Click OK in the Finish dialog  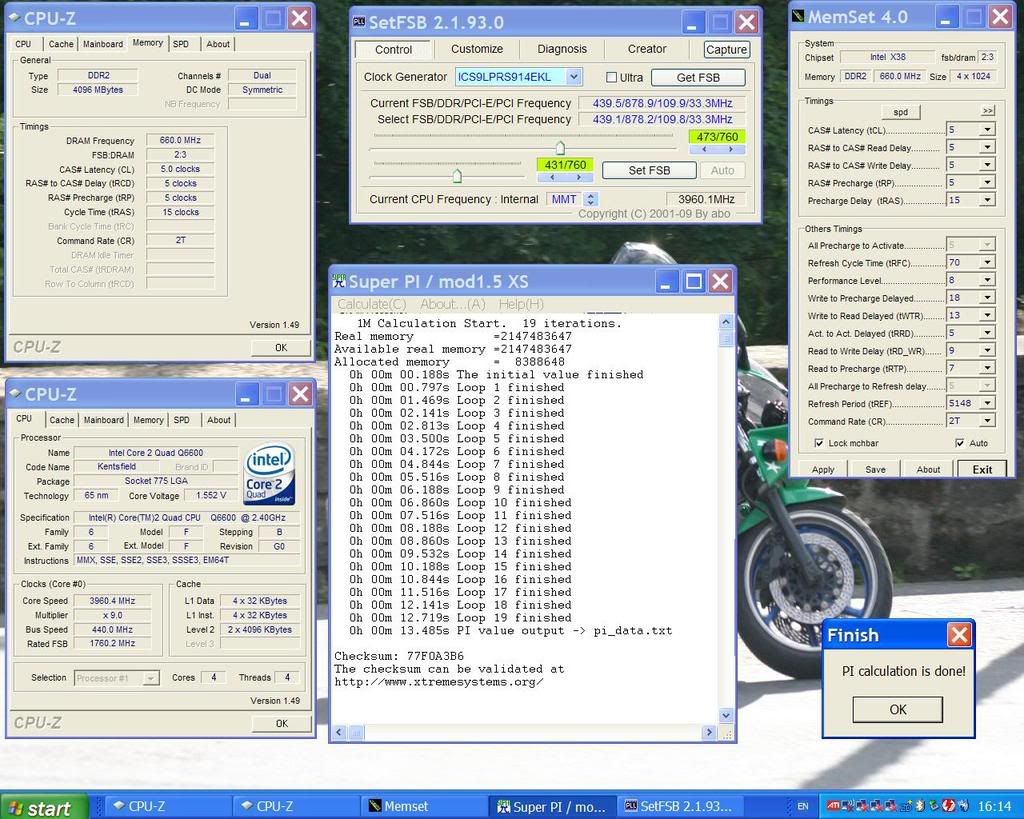click(x=897, y=709)
